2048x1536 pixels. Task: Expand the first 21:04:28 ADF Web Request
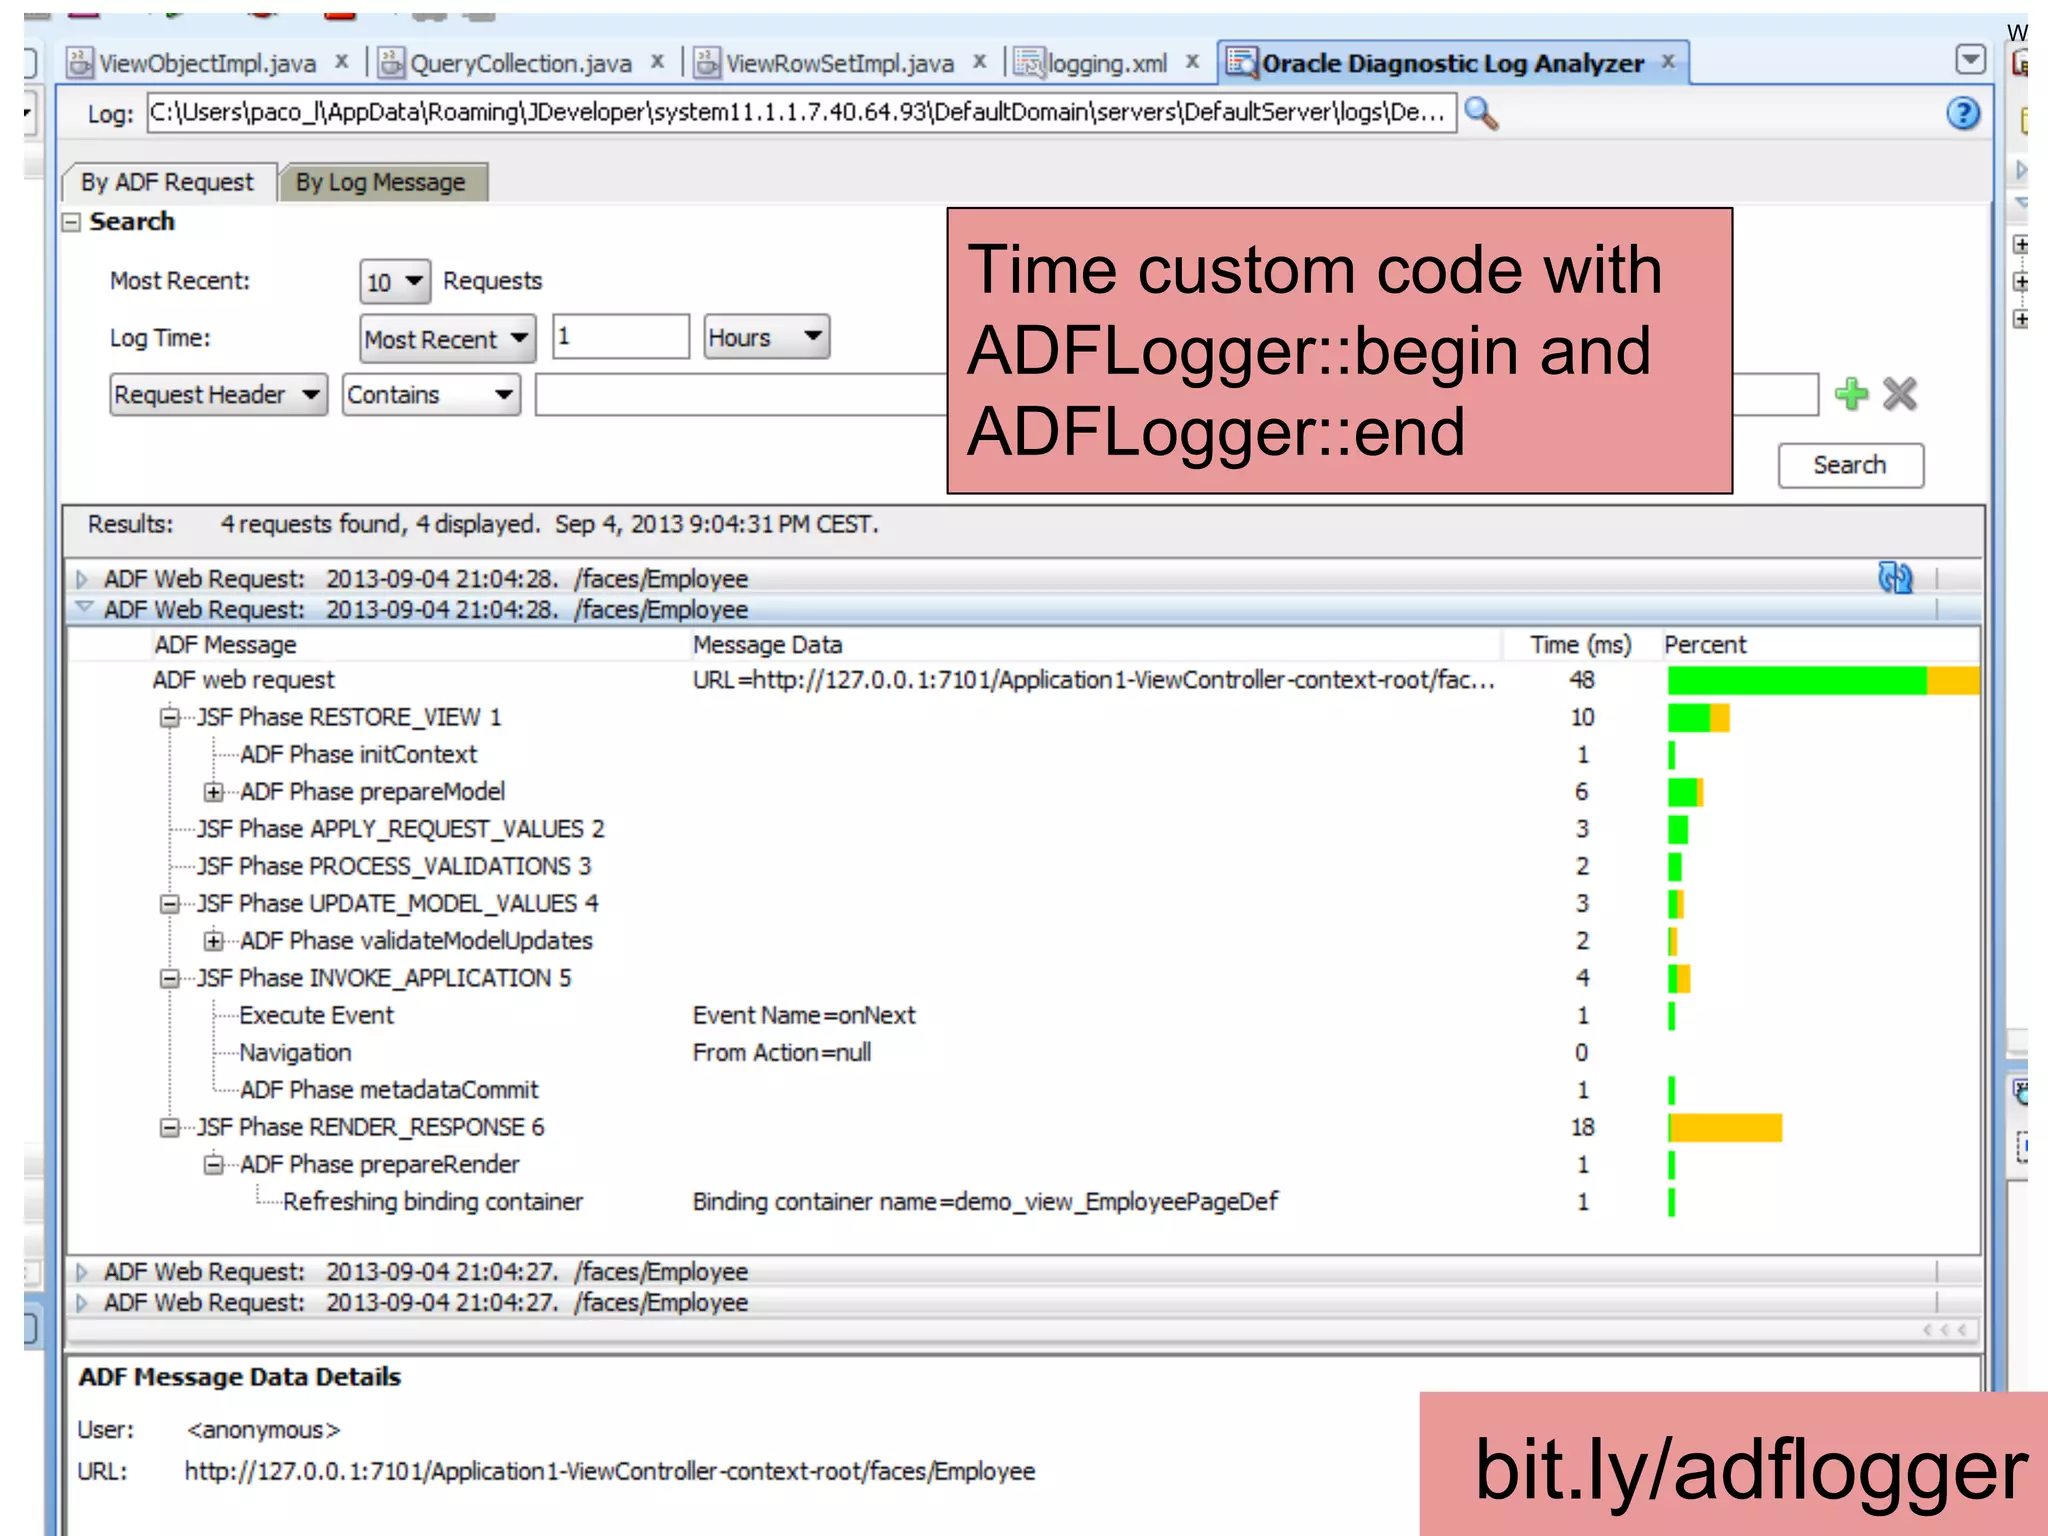pyautogui.click(x=82, y=579)
